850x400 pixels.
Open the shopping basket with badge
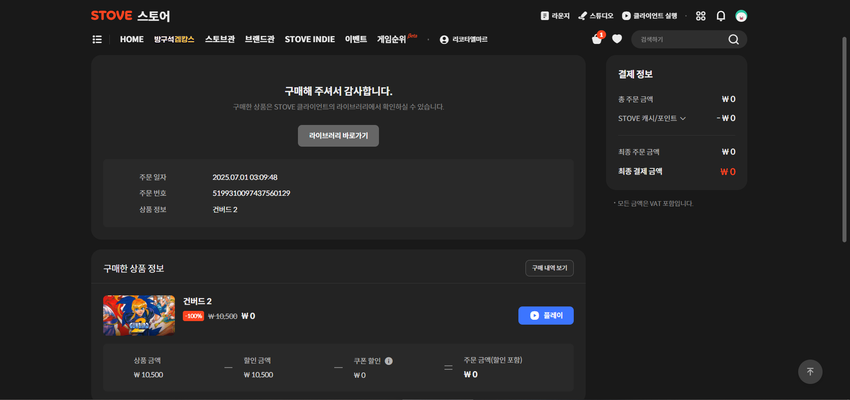point(597,38)
